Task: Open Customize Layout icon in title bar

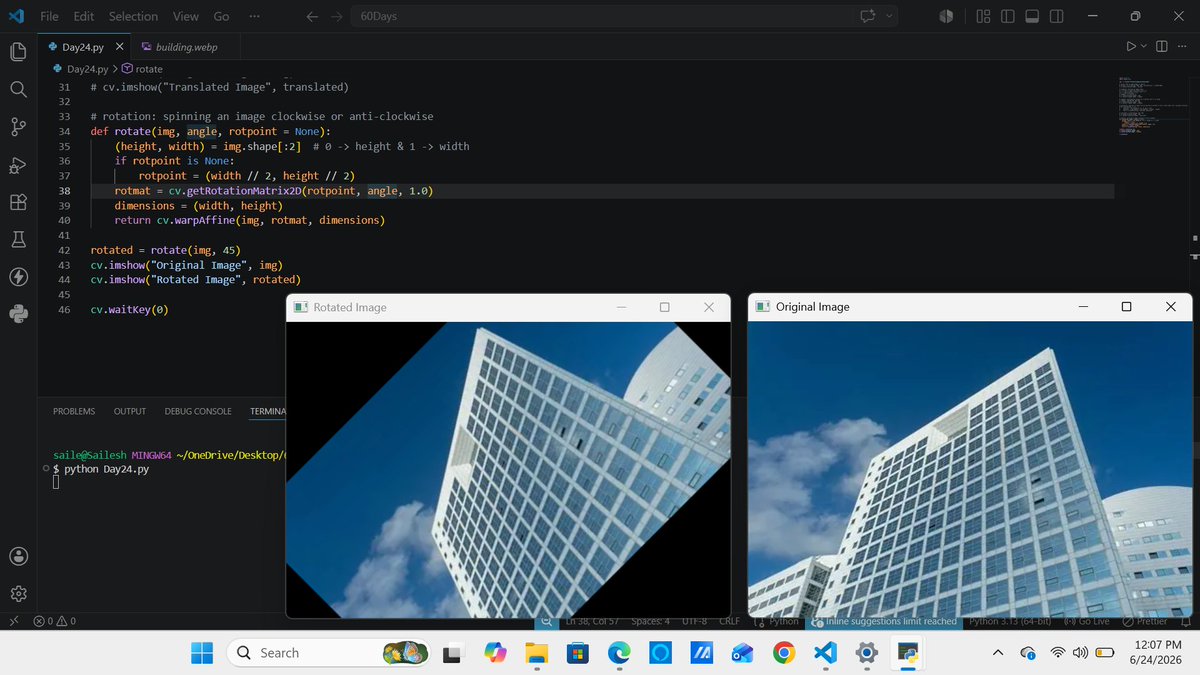Action: [x=983, y=16]
